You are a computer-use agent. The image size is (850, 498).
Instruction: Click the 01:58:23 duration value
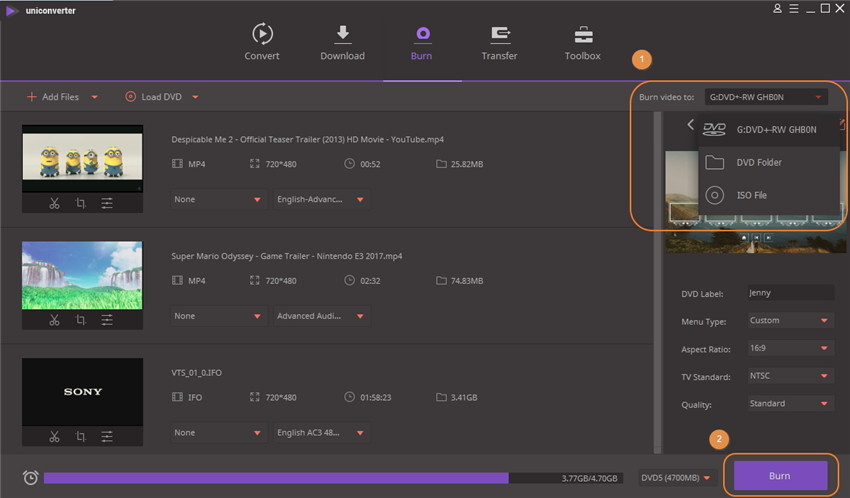coord(376,398)
